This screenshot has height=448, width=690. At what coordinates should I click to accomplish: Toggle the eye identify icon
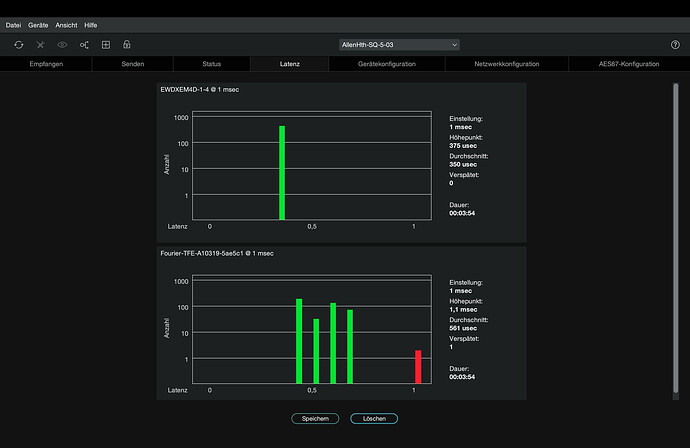click(x=62, y=45)
